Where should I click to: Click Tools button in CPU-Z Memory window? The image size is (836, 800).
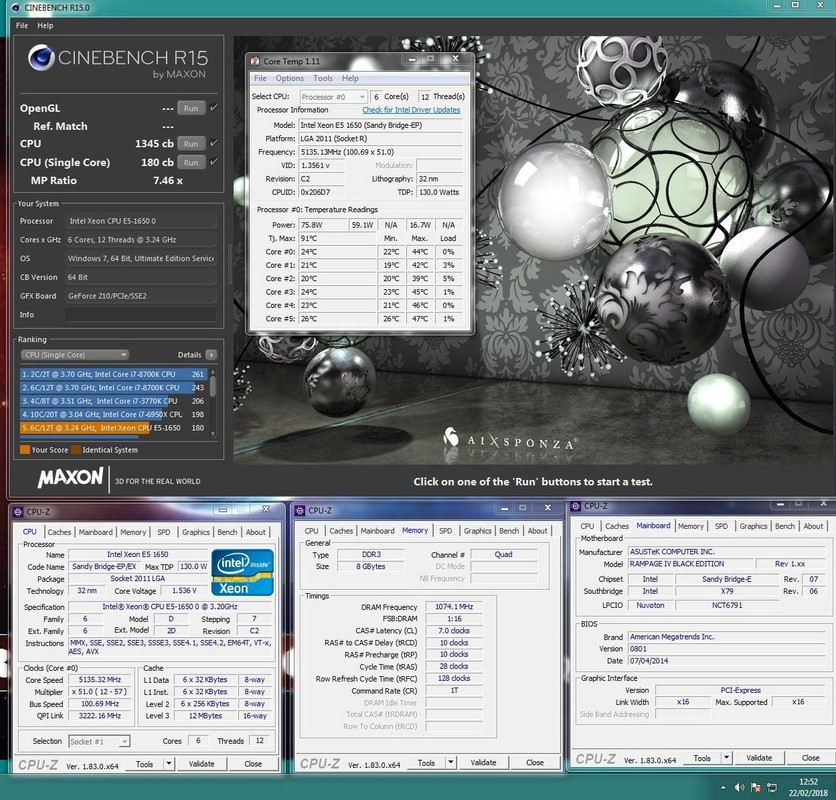426,763
